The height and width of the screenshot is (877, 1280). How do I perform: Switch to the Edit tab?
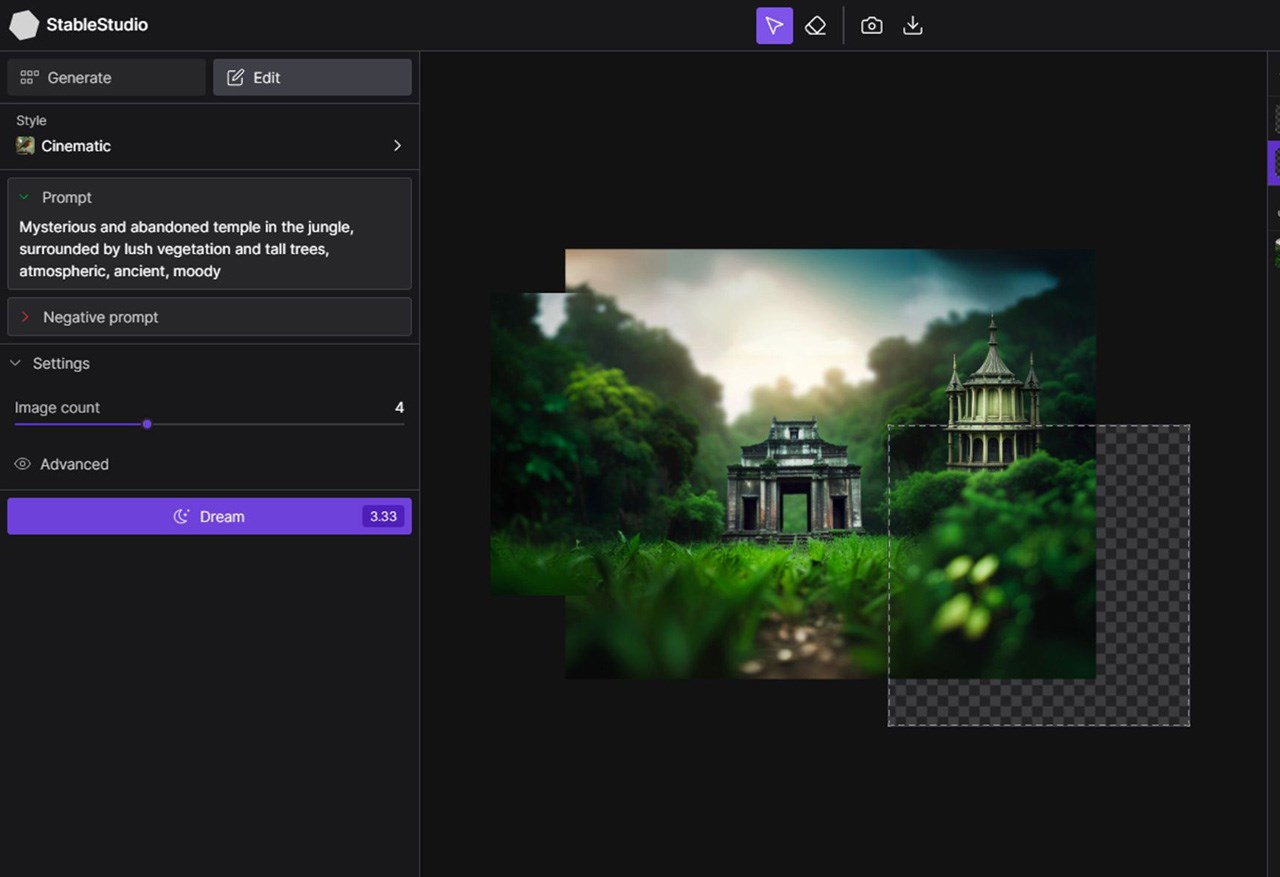[x=312, y=78]
